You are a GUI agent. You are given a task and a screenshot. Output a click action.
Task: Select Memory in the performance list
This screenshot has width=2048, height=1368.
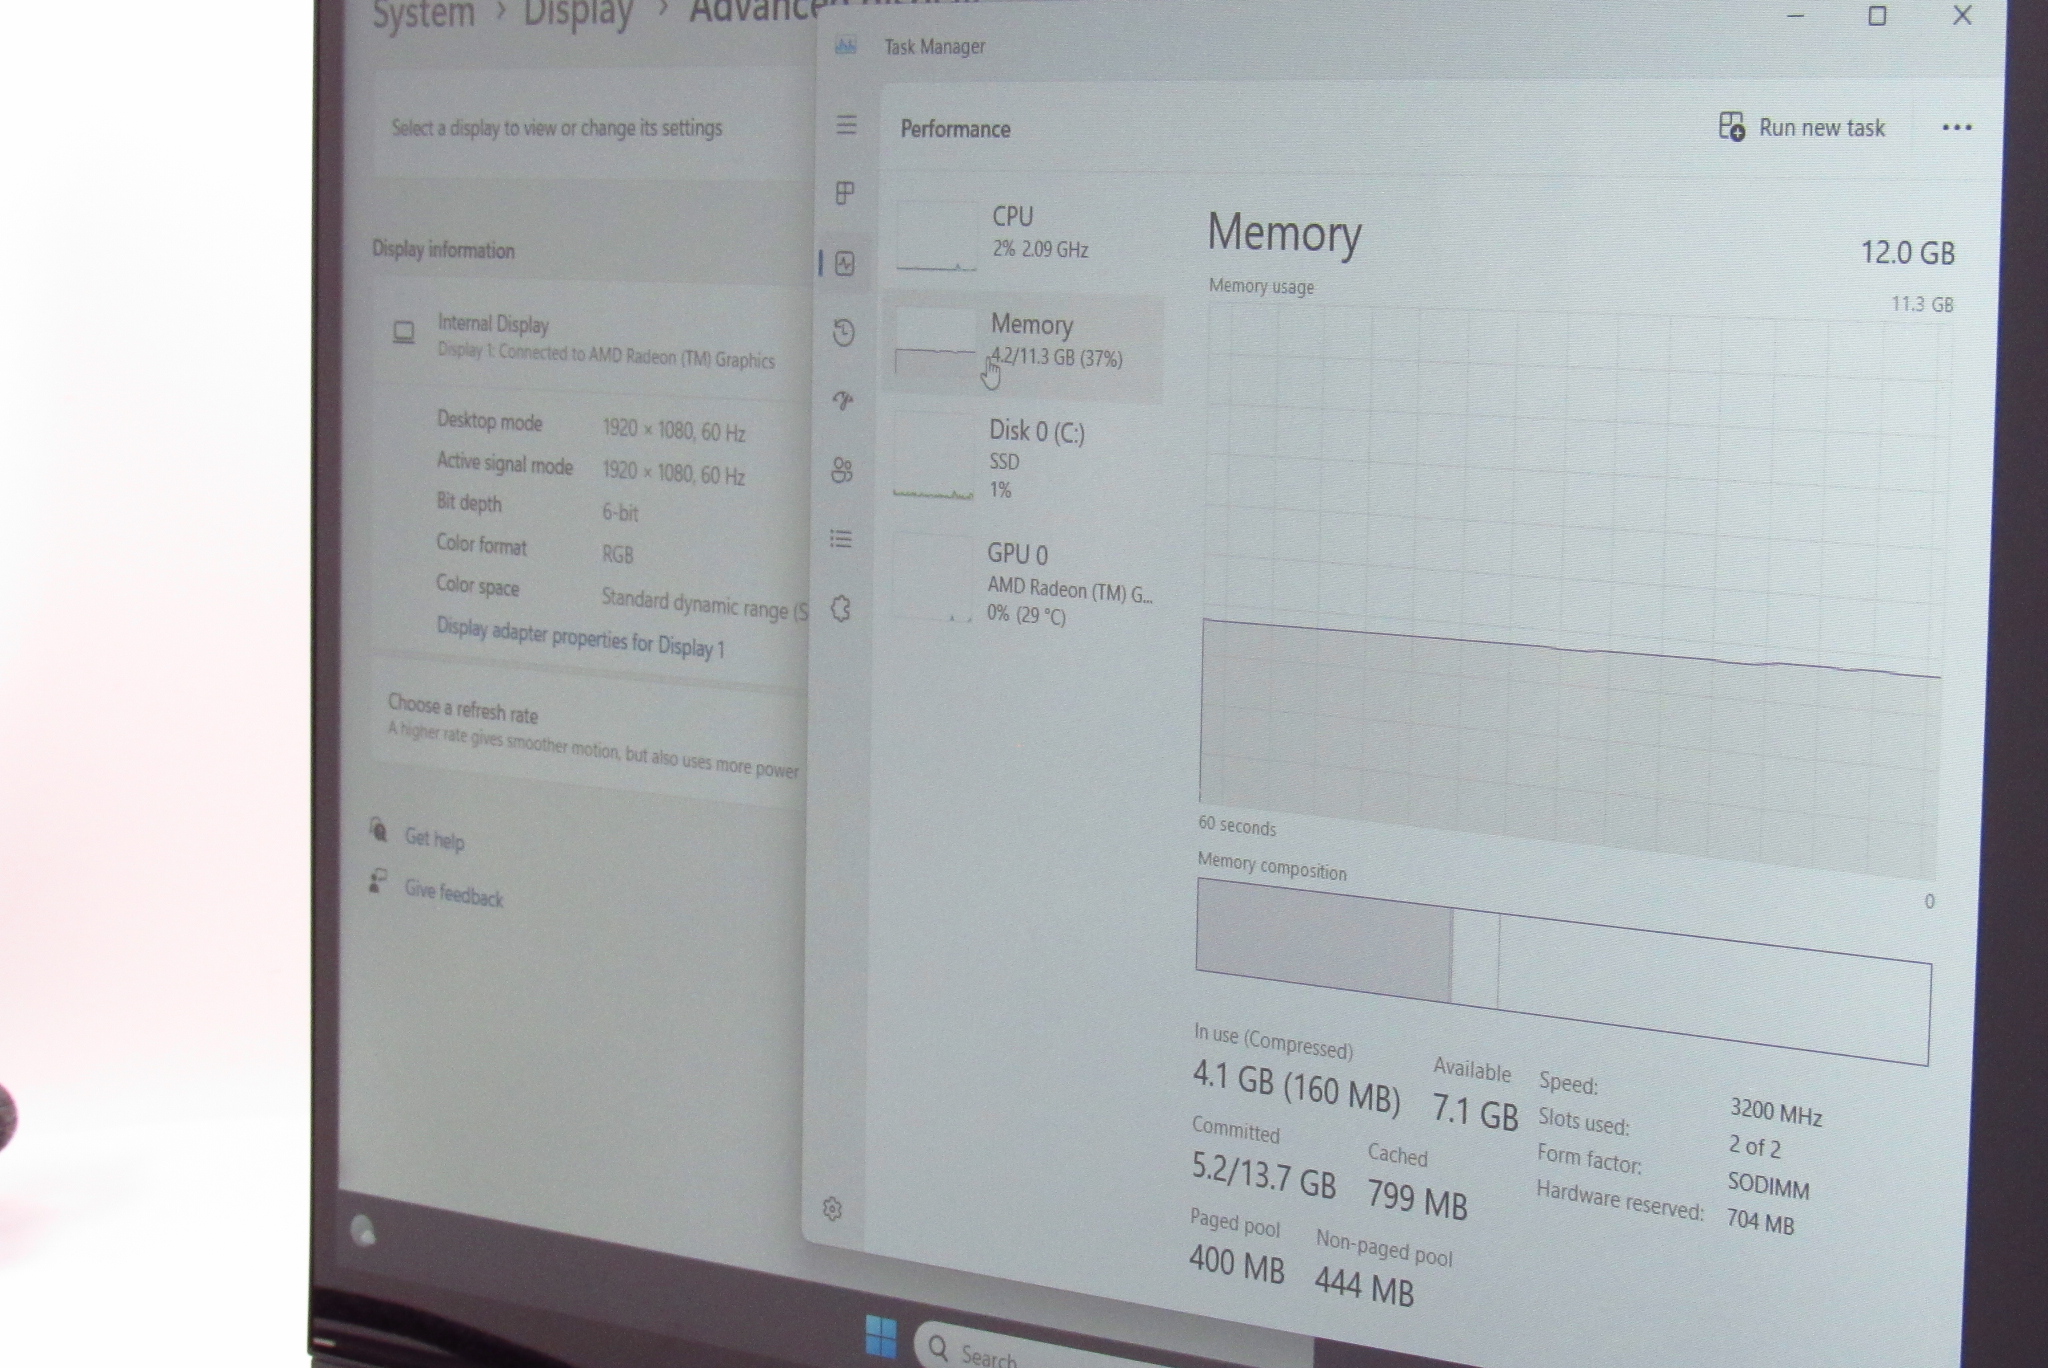[1024, 341]
